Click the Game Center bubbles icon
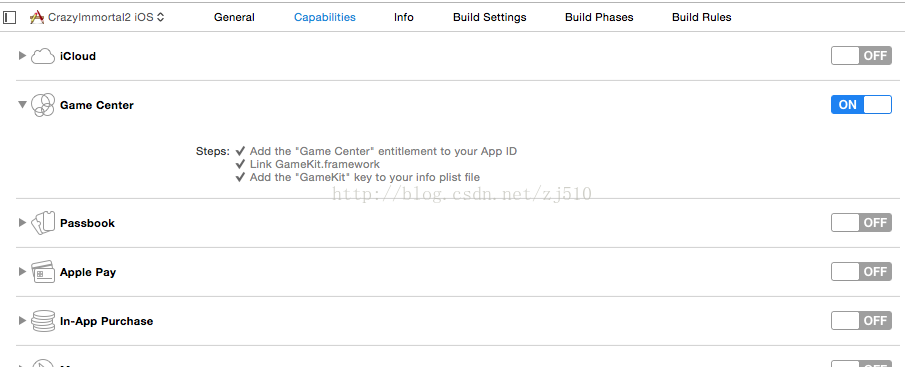This screenshot has height=367, width=905. click(x=43, y=105)
